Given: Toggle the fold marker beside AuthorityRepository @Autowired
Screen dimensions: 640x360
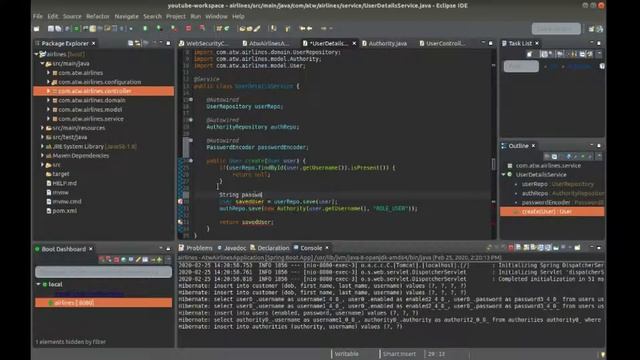Looking at the screenshot, I should (x=191, y=120).
